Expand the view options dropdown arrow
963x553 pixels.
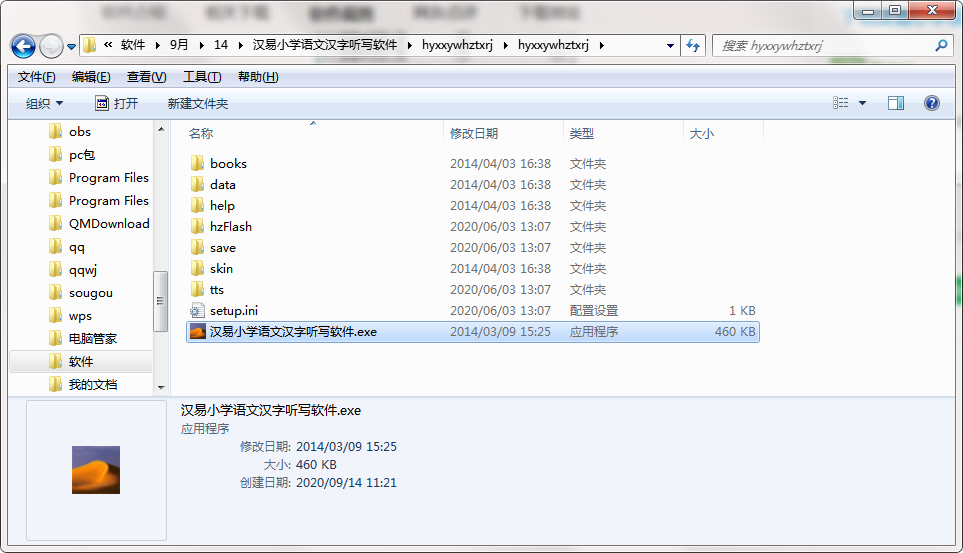(862, 103)
